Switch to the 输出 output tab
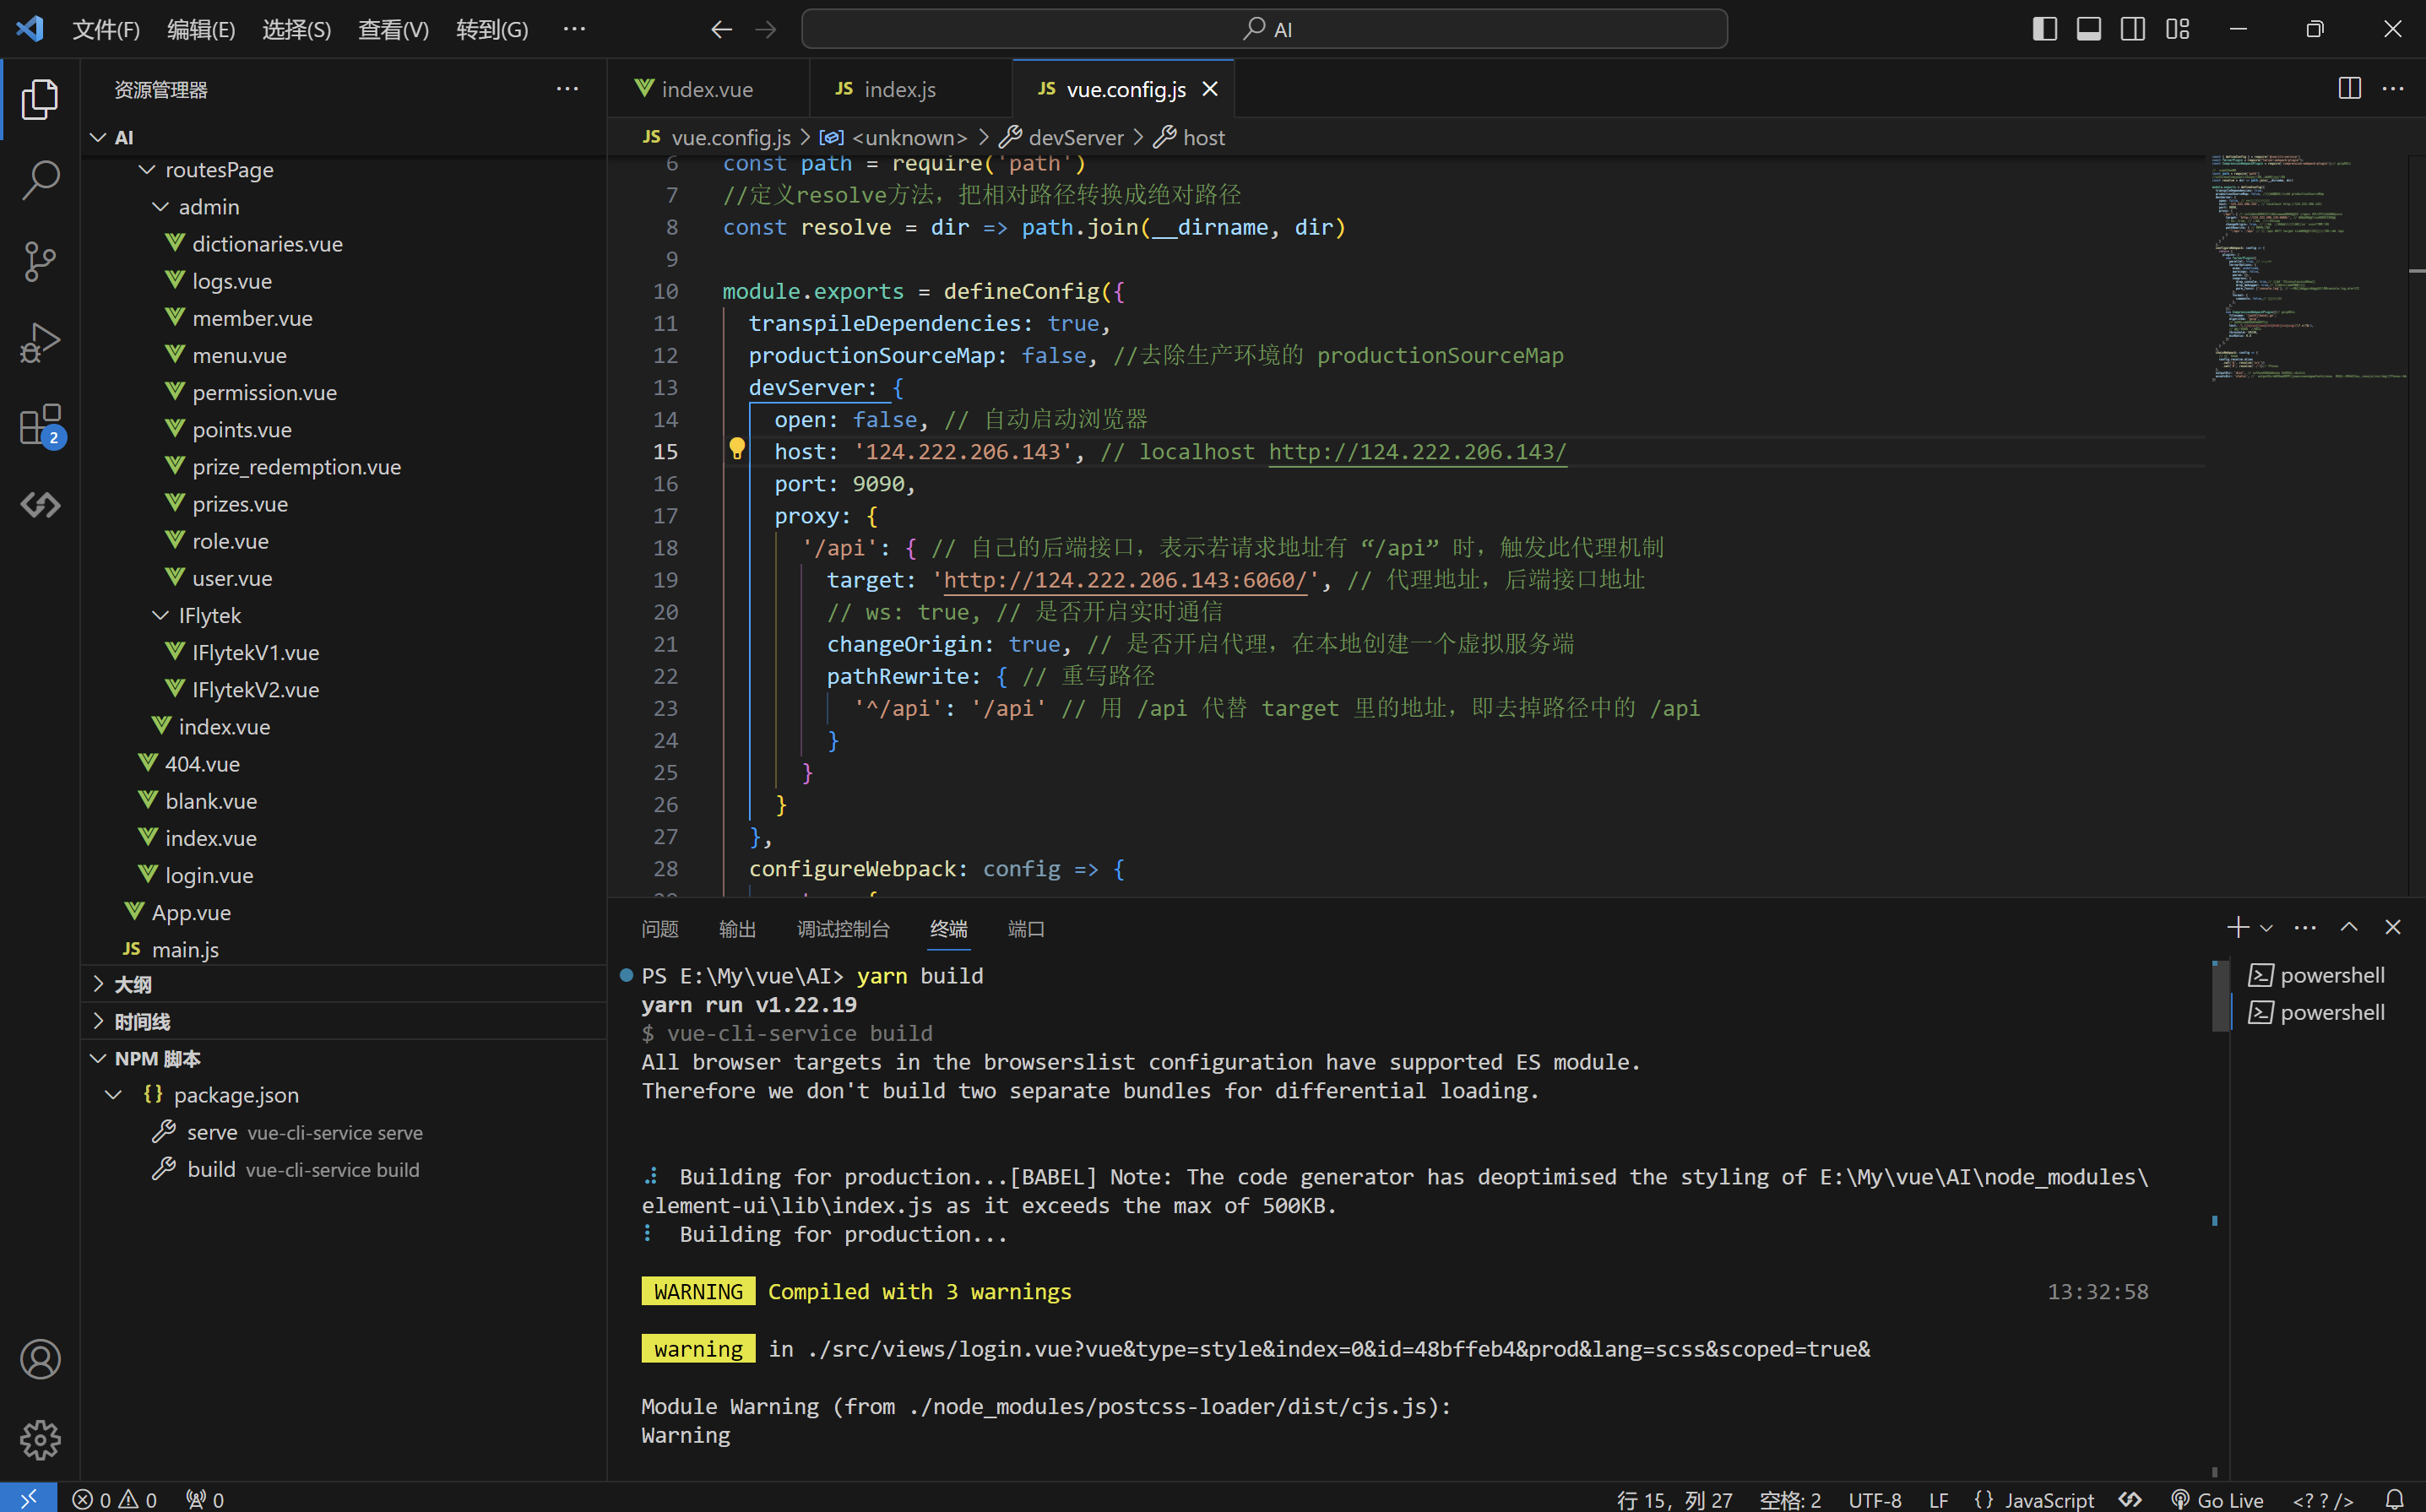 coord(737,929)
